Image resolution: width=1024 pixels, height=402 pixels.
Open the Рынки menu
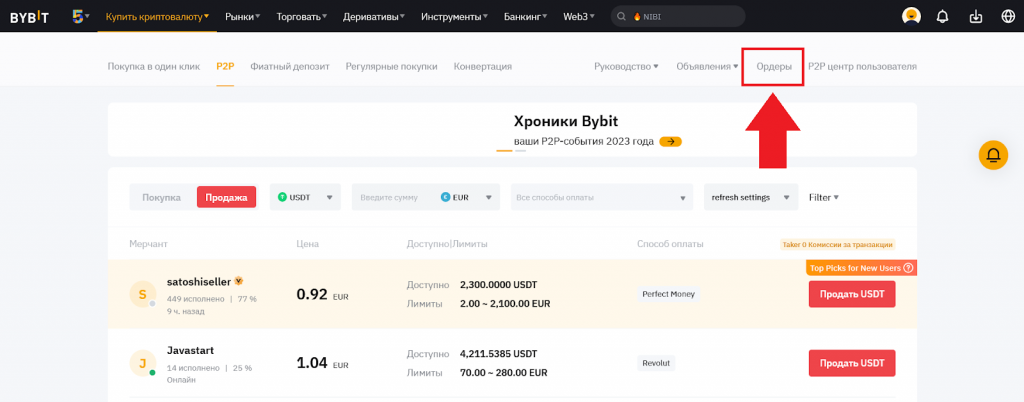coord(242,16)
